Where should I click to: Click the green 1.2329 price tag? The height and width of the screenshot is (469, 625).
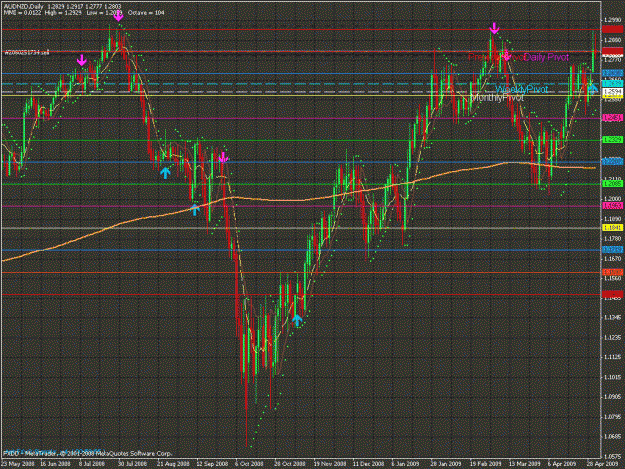pos(612,140)
